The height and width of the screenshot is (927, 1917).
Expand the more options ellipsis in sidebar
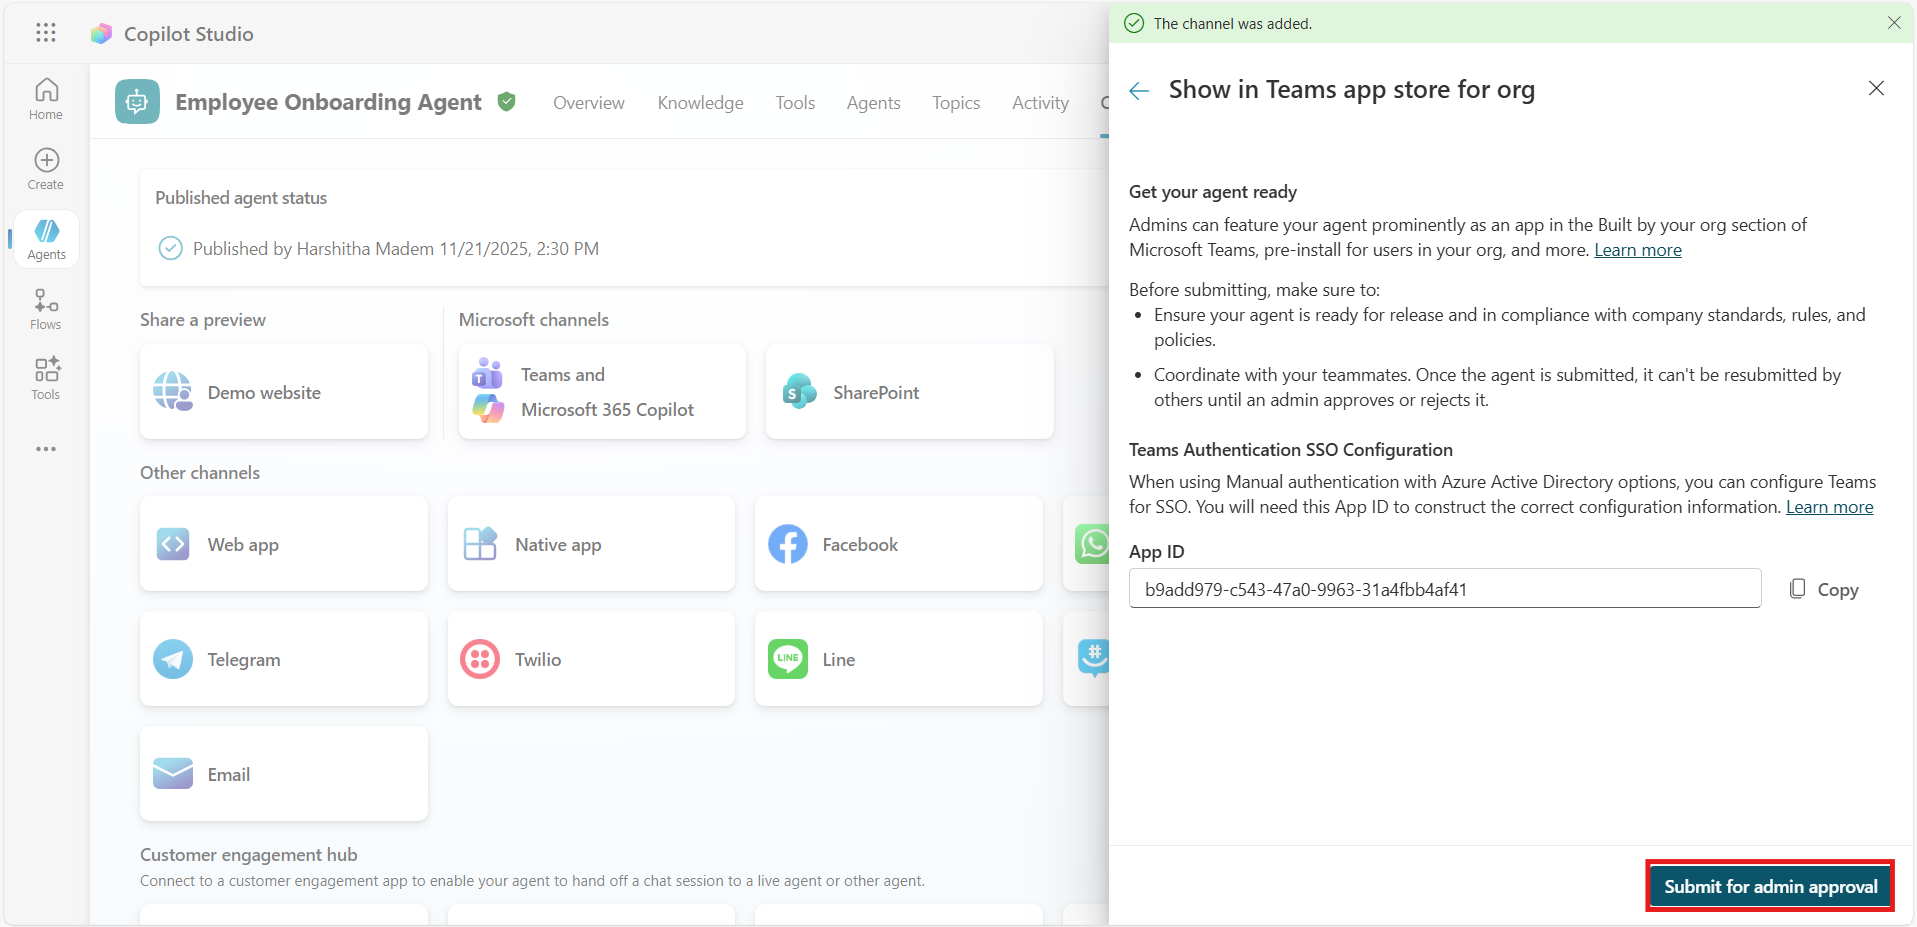[x=46, y=449]
